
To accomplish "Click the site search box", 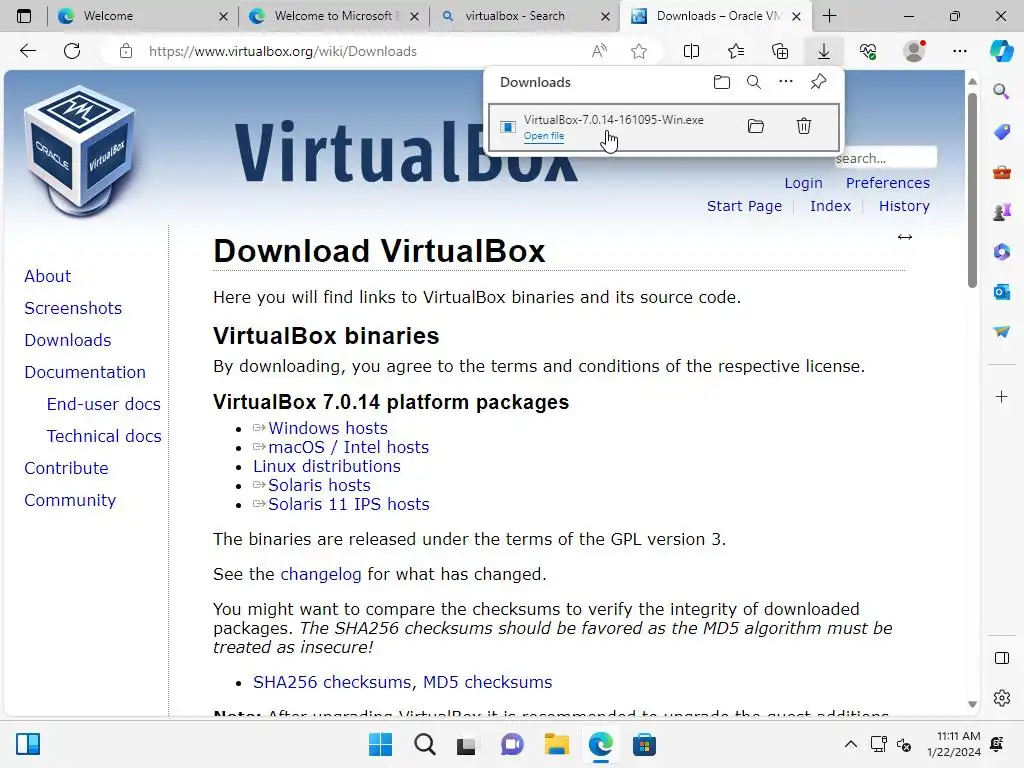I will [885, 158].
